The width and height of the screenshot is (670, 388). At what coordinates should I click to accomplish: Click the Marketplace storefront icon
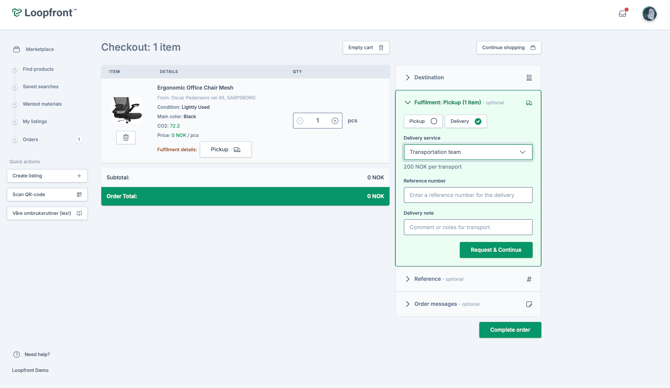(x=16, y=49)
